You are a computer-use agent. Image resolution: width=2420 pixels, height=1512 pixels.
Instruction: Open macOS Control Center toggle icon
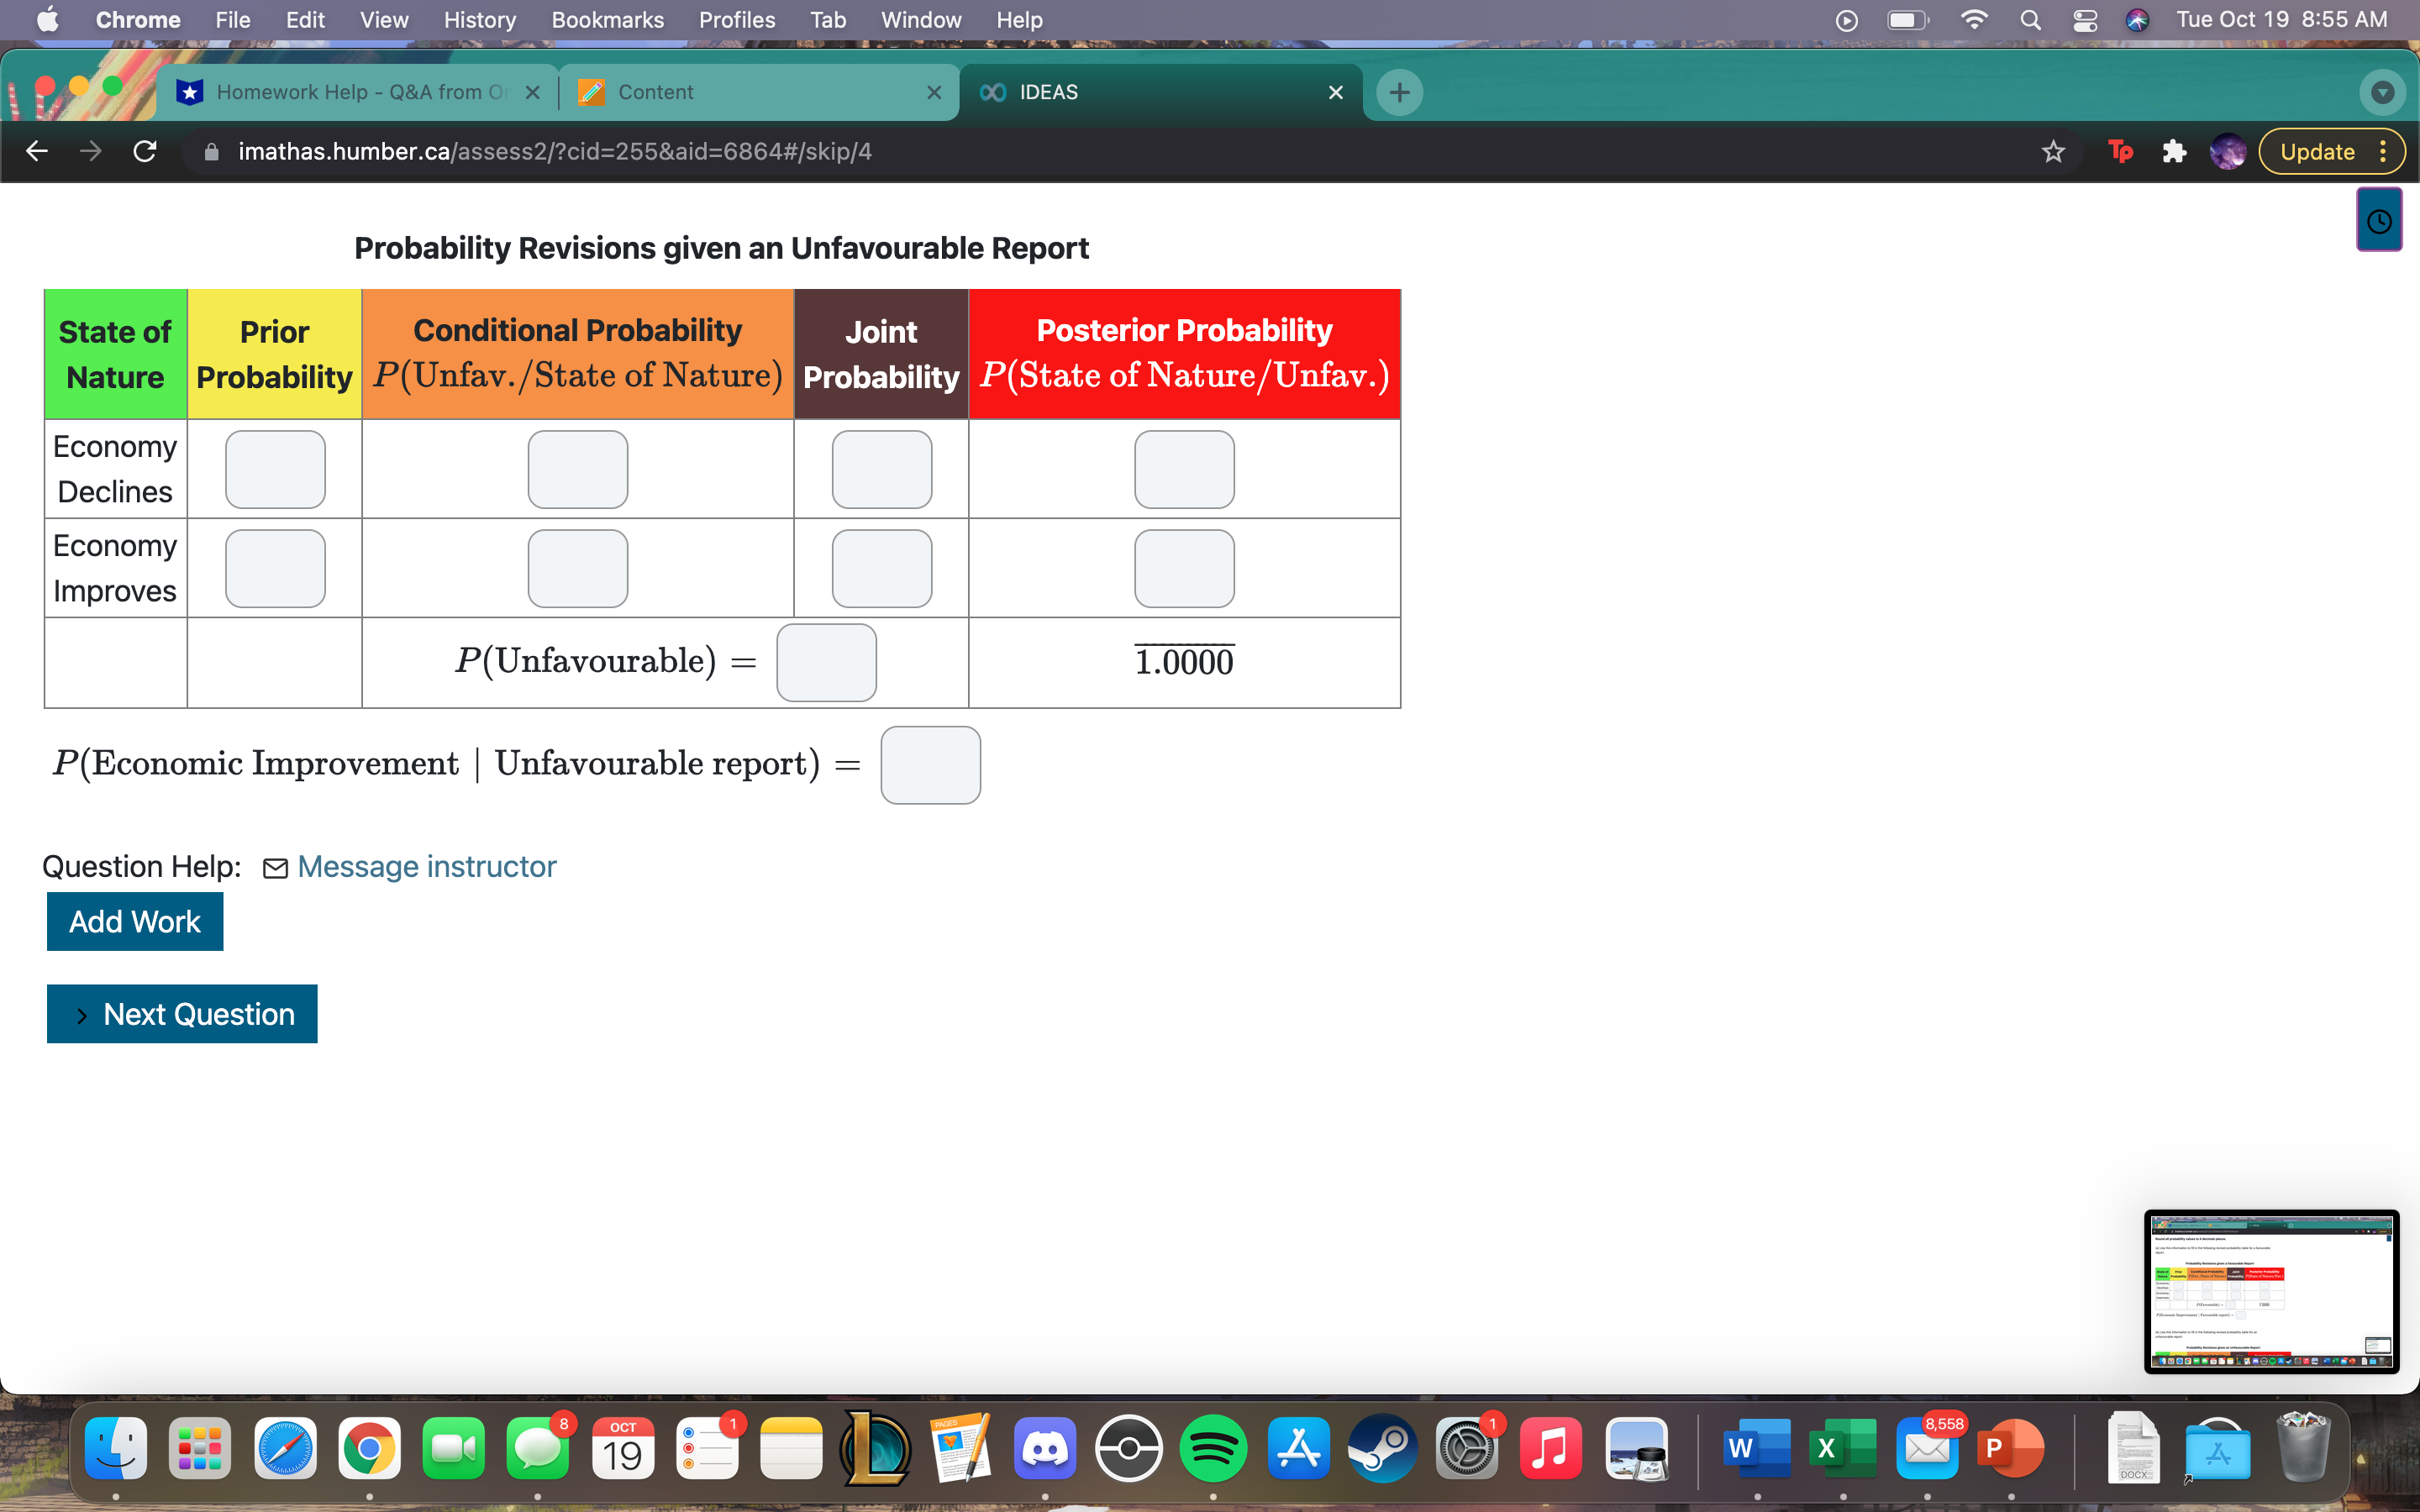[2085, 20]
